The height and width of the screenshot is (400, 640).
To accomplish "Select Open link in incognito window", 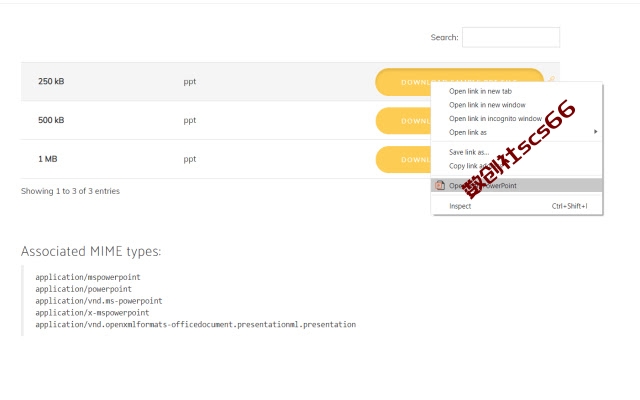I will pos(495,119).
